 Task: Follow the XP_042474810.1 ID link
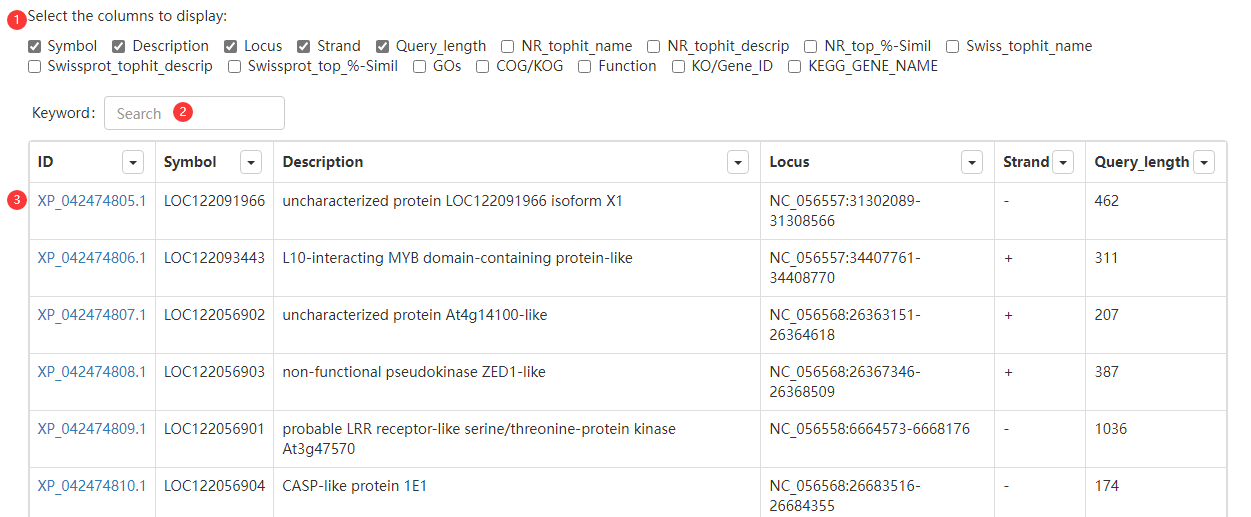pos(92,486)
